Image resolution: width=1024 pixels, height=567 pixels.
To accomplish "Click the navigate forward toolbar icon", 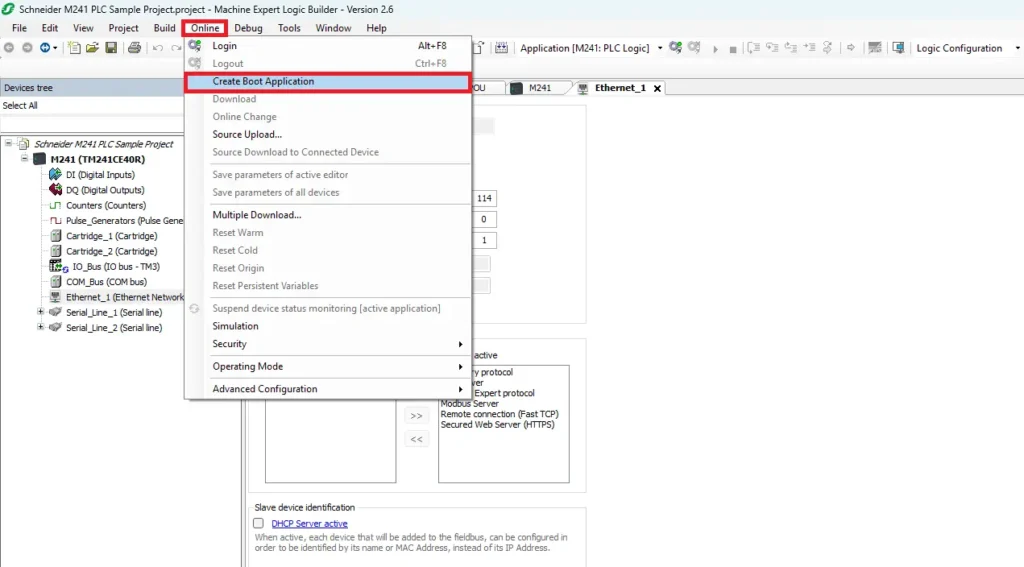I will pyautogui.click(x=27, y=48).
